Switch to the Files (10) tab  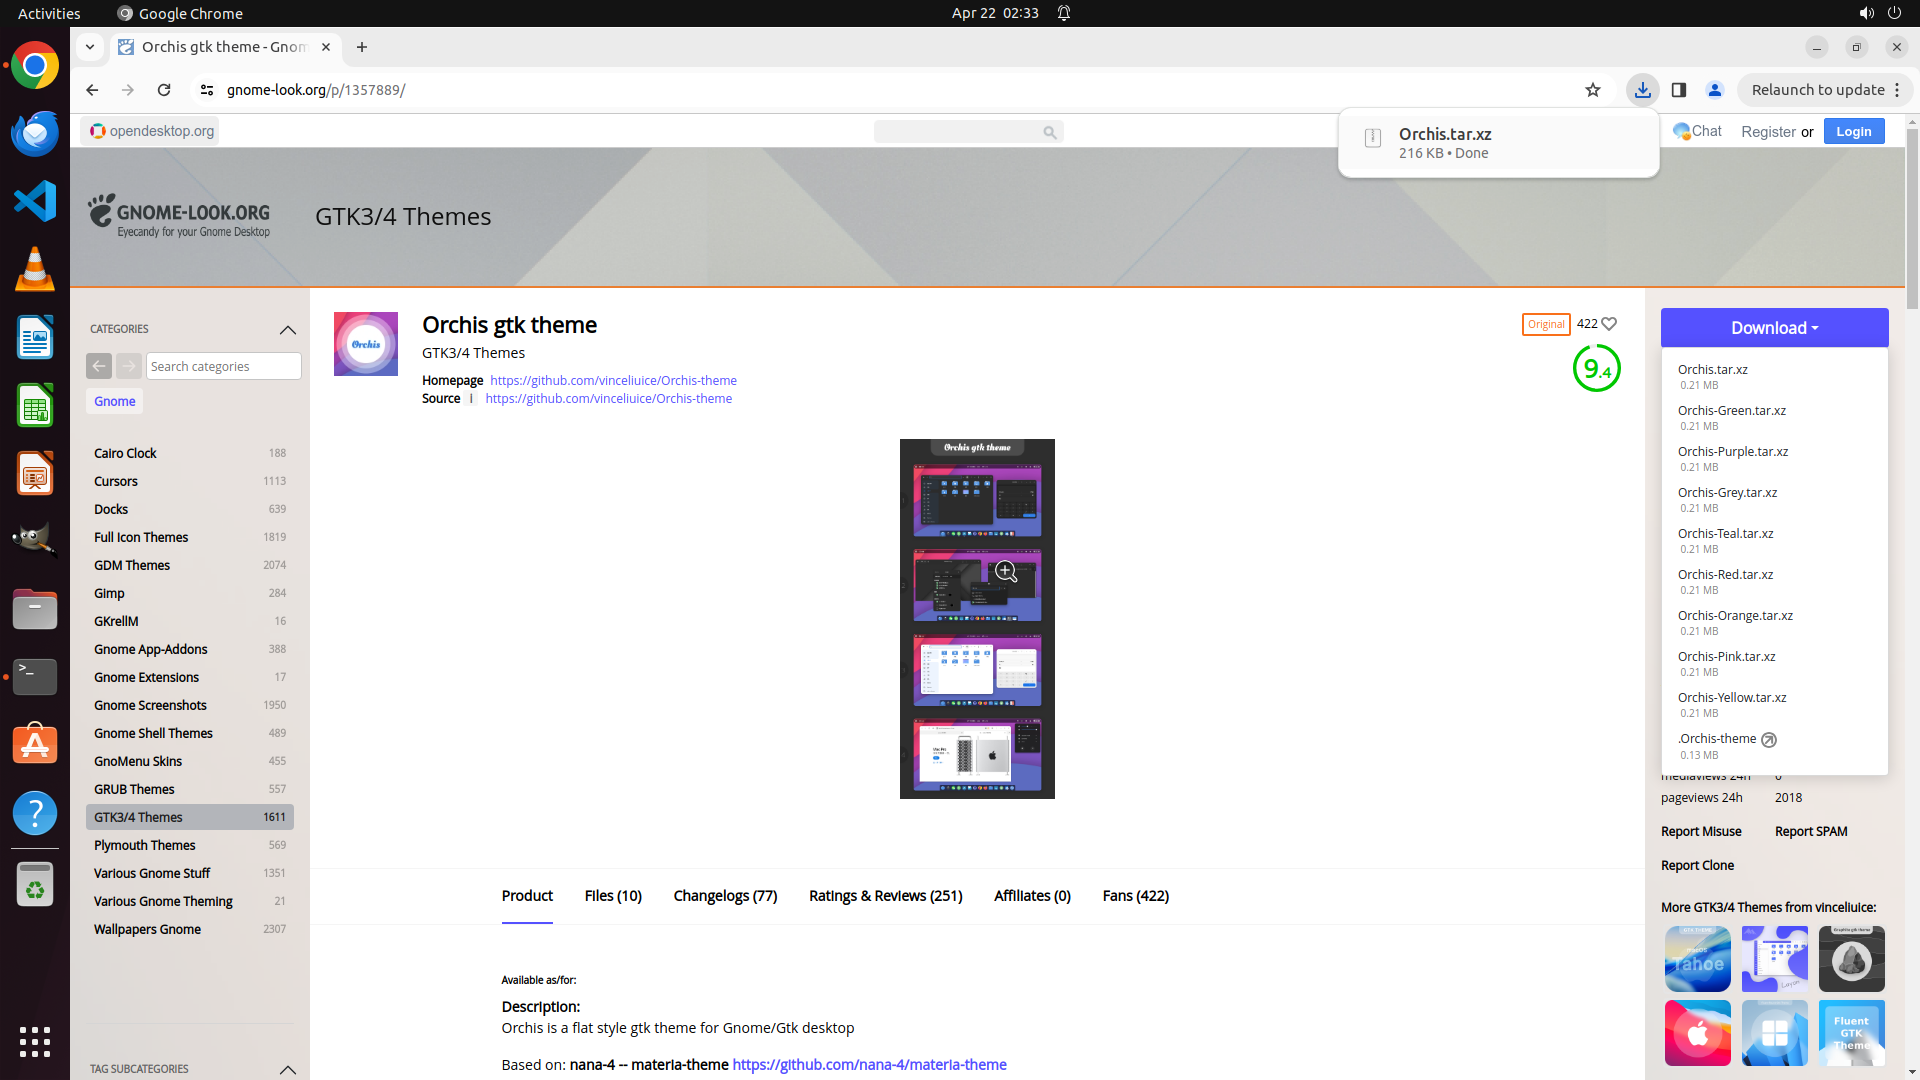pyautogui.click(x=613, y=896)
